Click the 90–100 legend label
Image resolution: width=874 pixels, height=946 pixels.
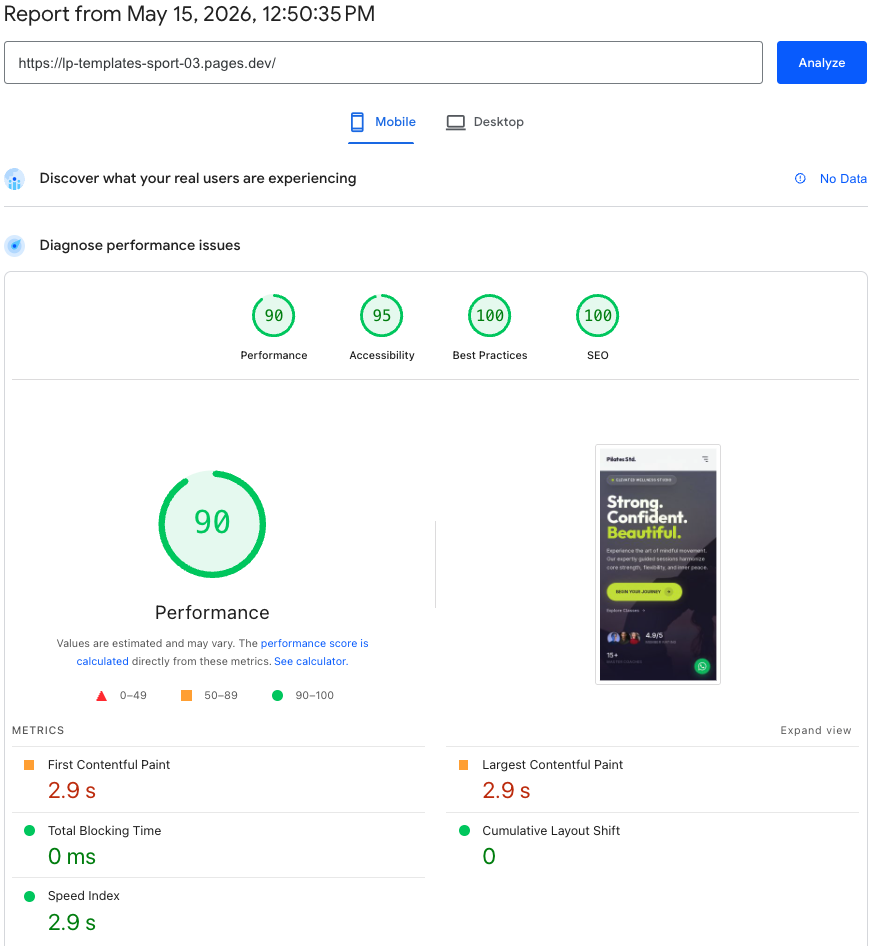314,695
